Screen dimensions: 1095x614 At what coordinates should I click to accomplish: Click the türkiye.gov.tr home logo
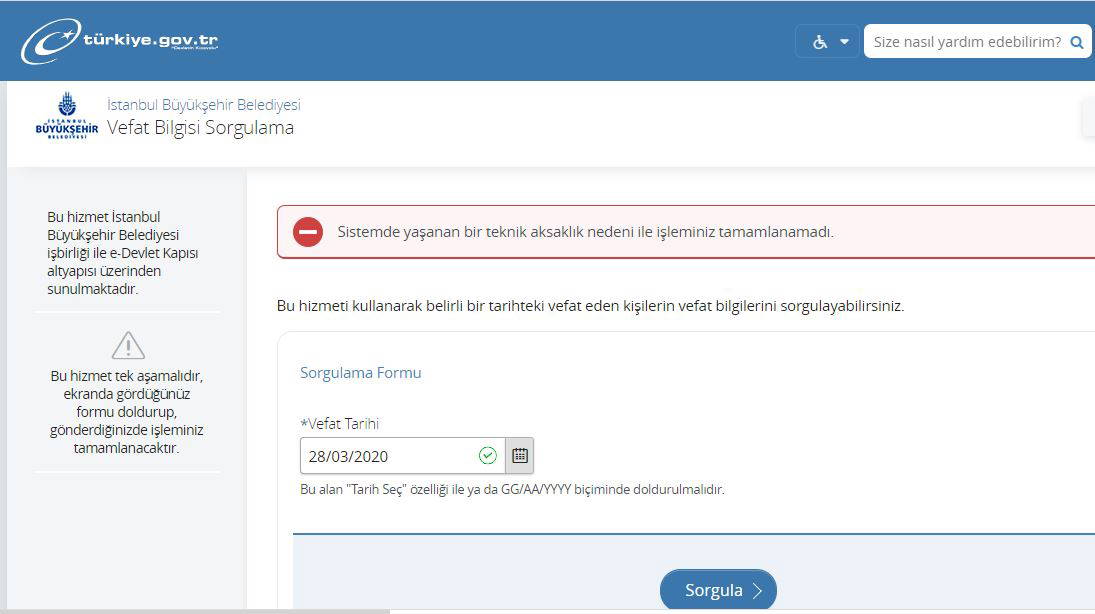[x=119, y=42]
